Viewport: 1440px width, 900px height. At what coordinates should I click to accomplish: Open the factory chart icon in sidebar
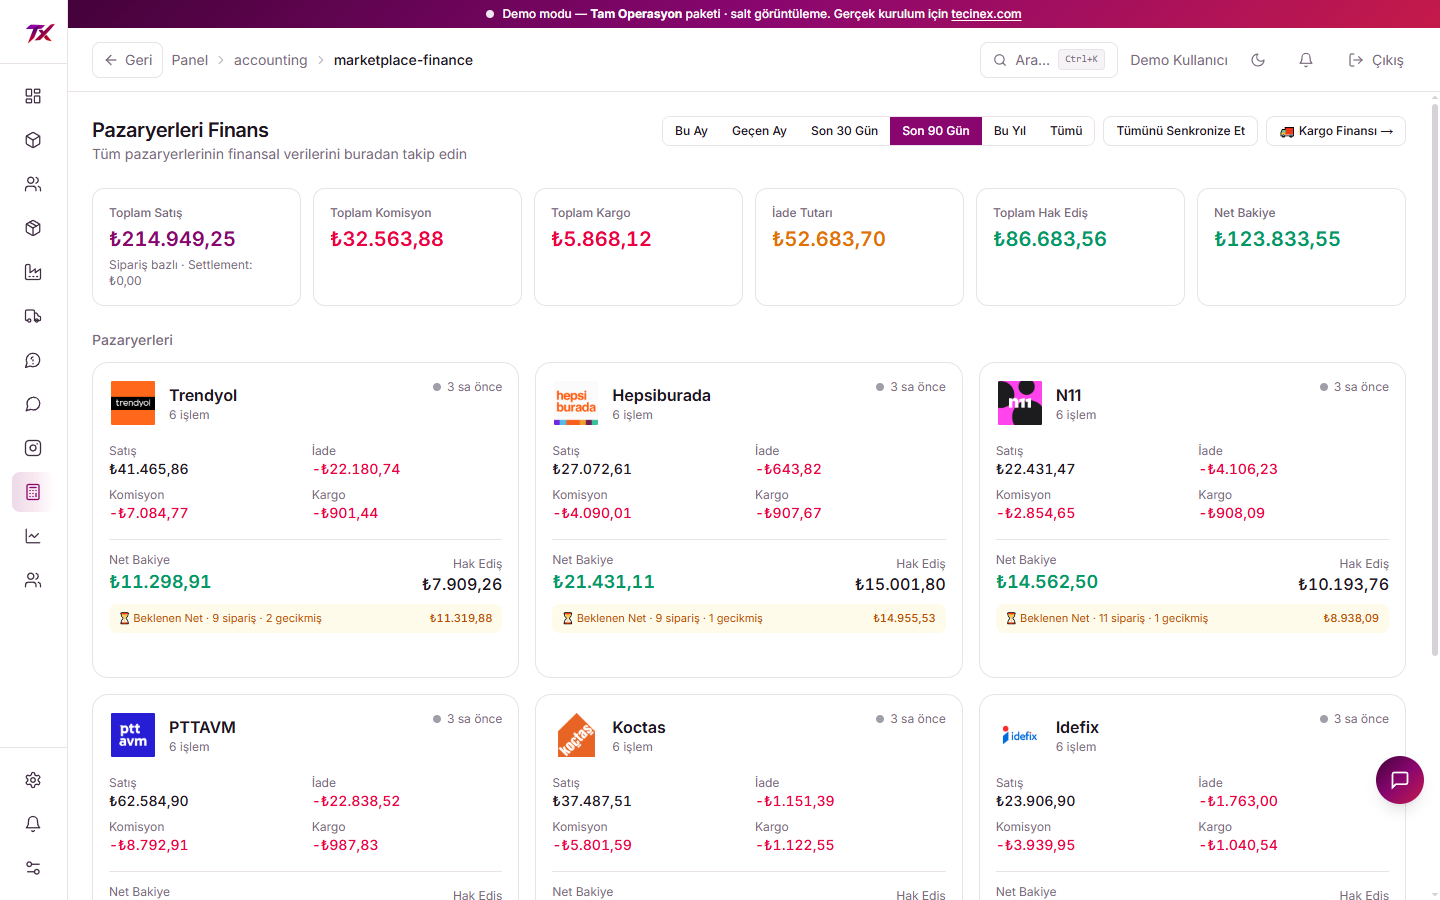point(33,272)
